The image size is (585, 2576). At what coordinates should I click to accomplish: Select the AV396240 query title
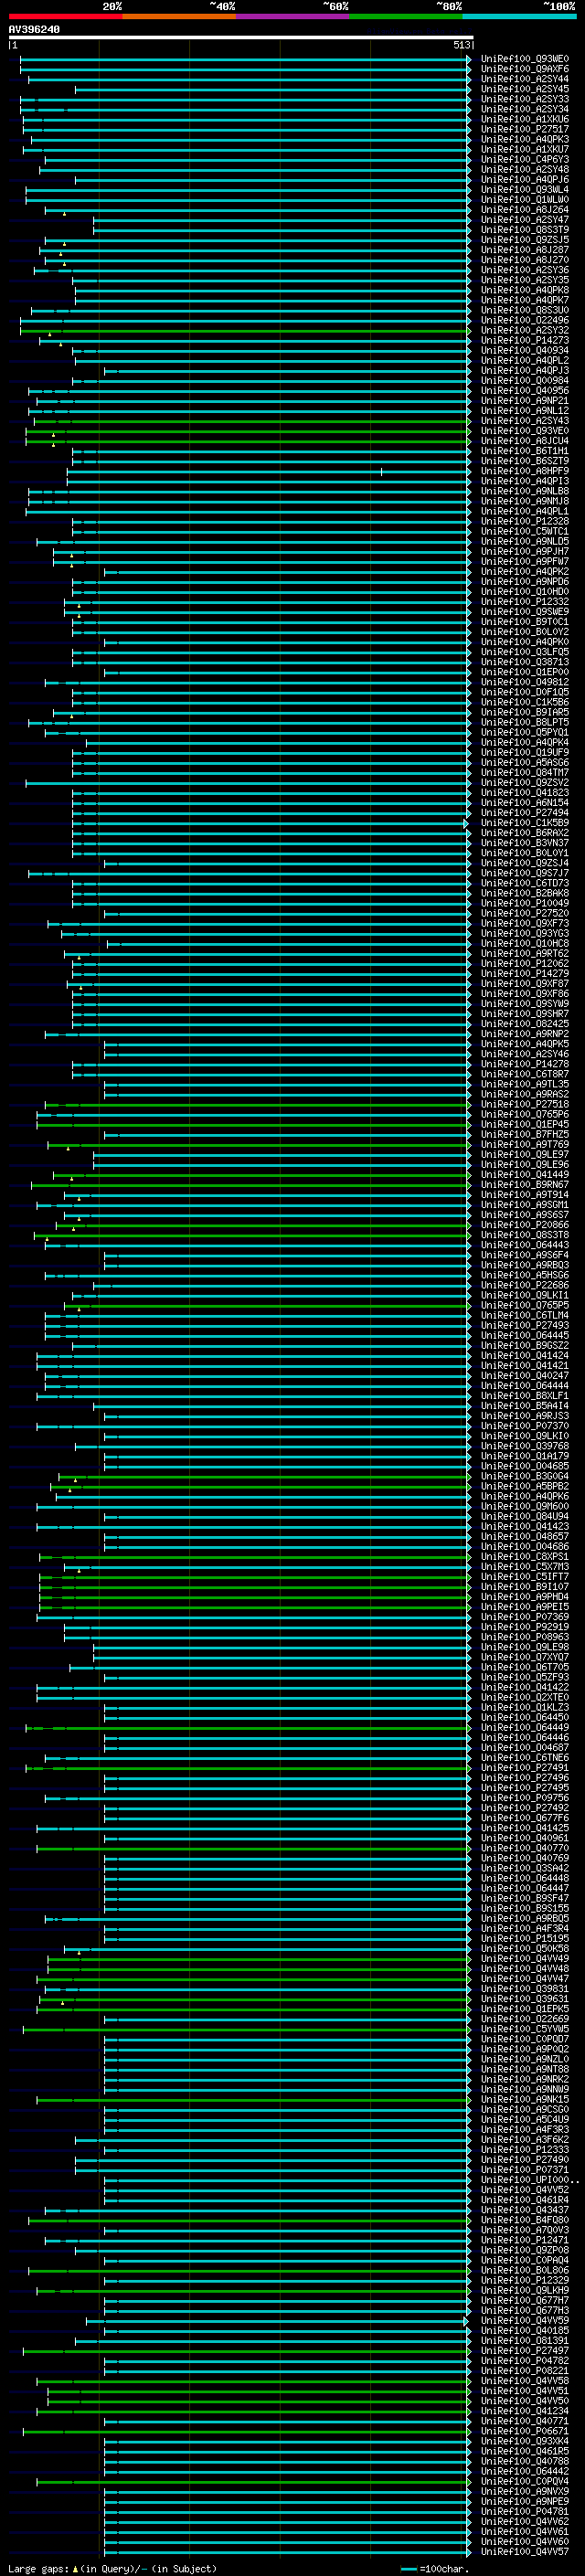[34, 30]
